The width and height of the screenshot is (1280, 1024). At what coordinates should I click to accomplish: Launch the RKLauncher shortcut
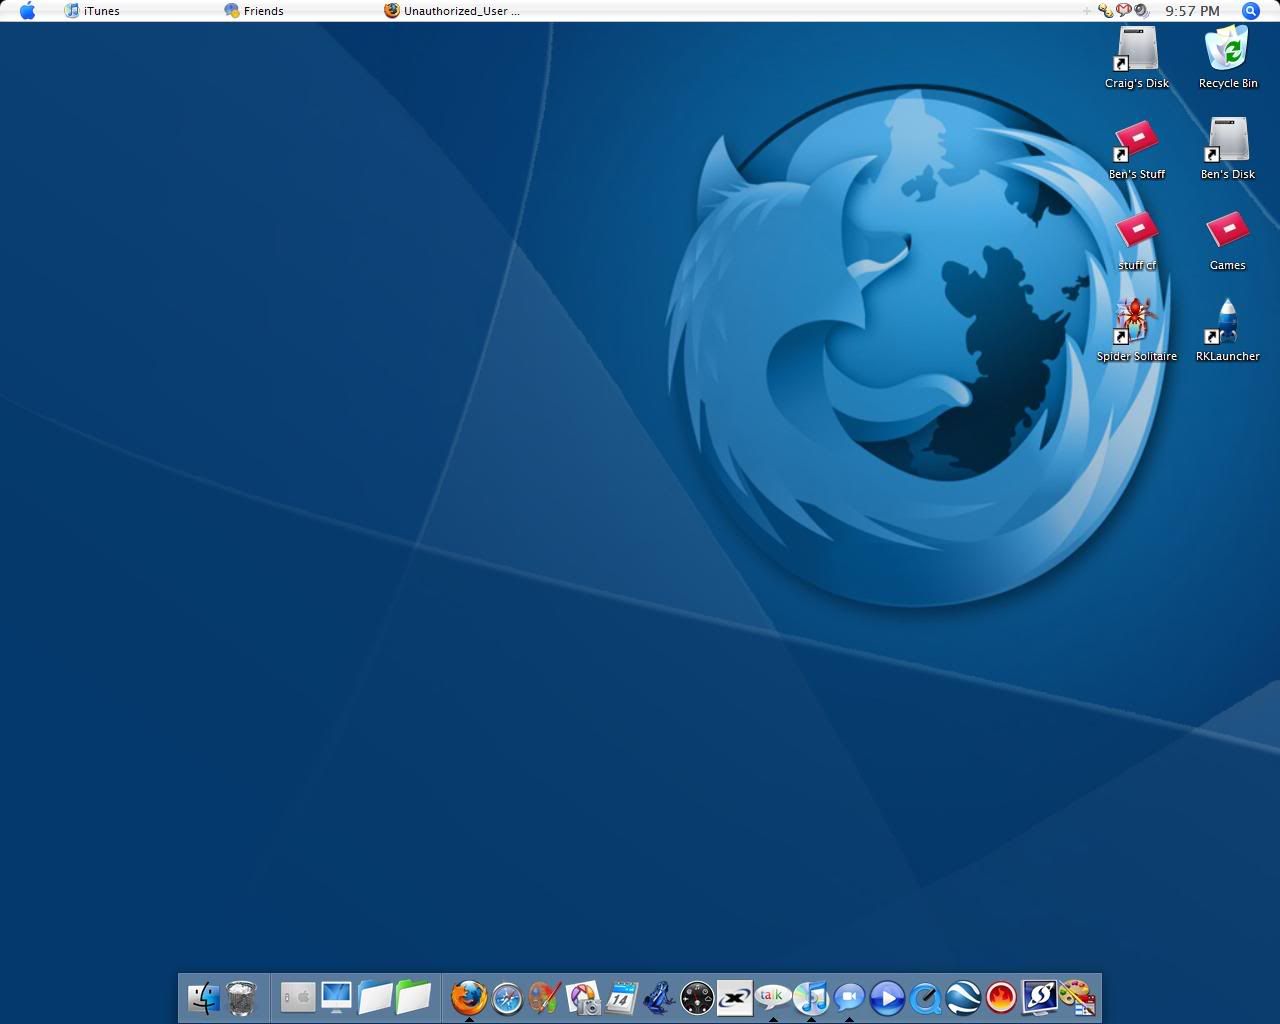pyautogui.click(x=1228, y=331)
